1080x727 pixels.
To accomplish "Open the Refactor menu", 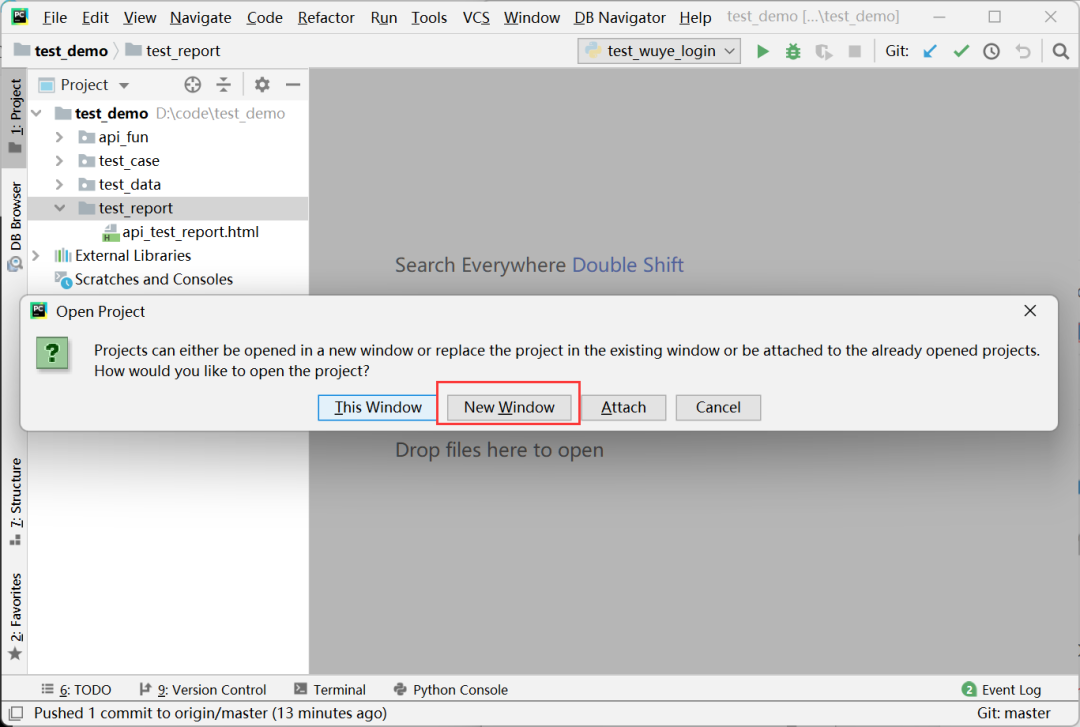I will pyautogui.click(x=326, y=17).
